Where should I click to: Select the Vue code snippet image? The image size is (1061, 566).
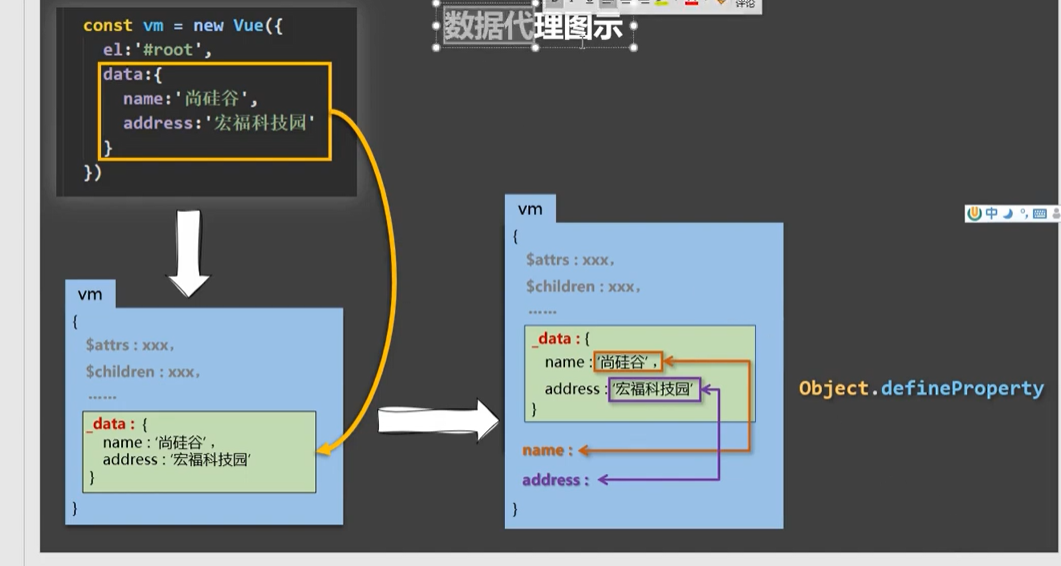[x=206, y=100]
